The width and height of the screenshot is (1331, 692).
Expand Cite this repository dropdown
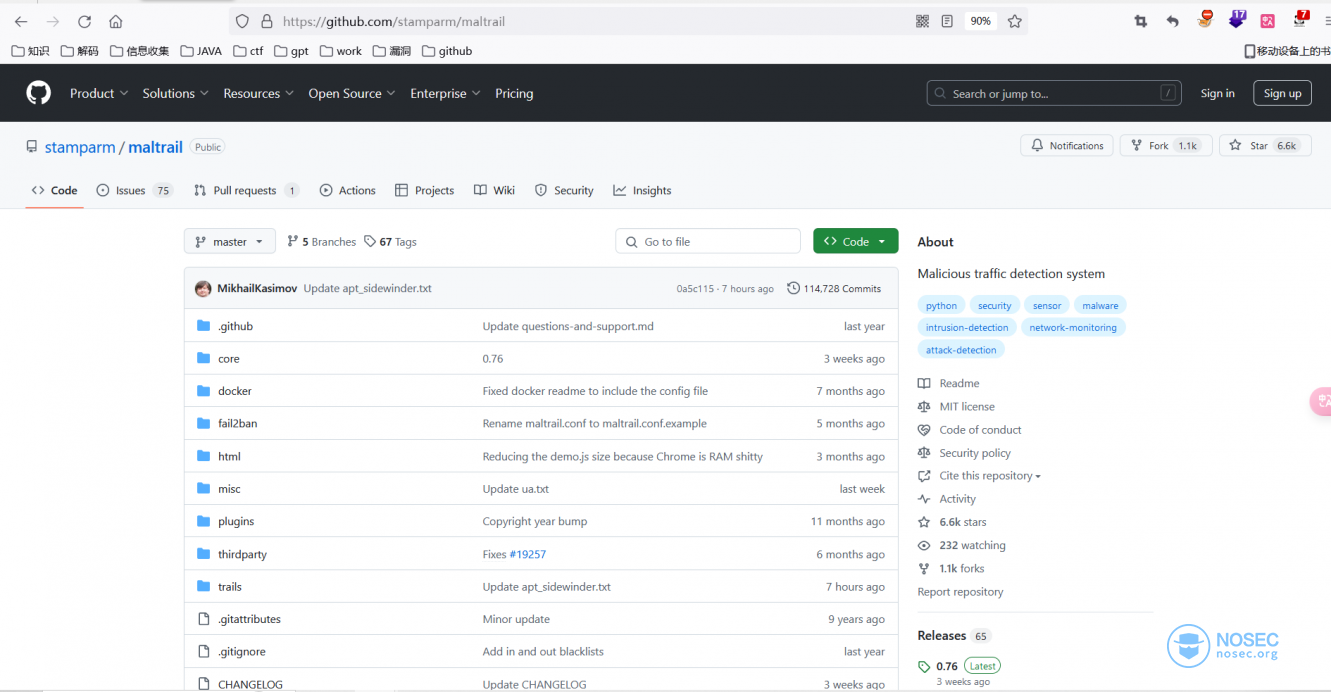990,476
